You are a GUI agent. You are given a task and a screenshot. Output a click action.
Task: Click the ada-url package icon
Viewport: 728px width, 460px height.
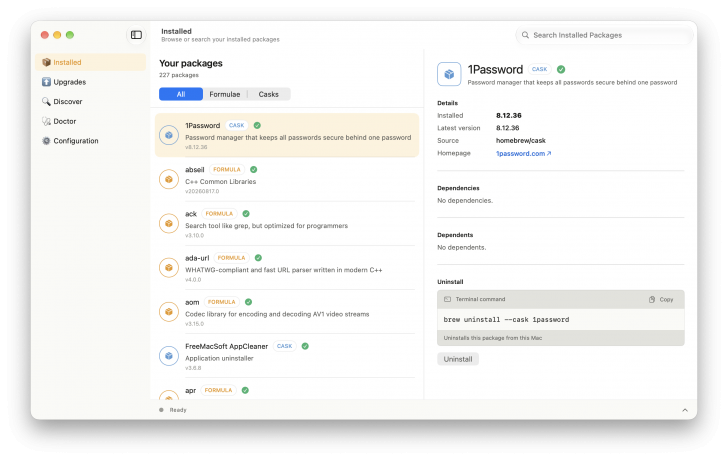(169, 267)
